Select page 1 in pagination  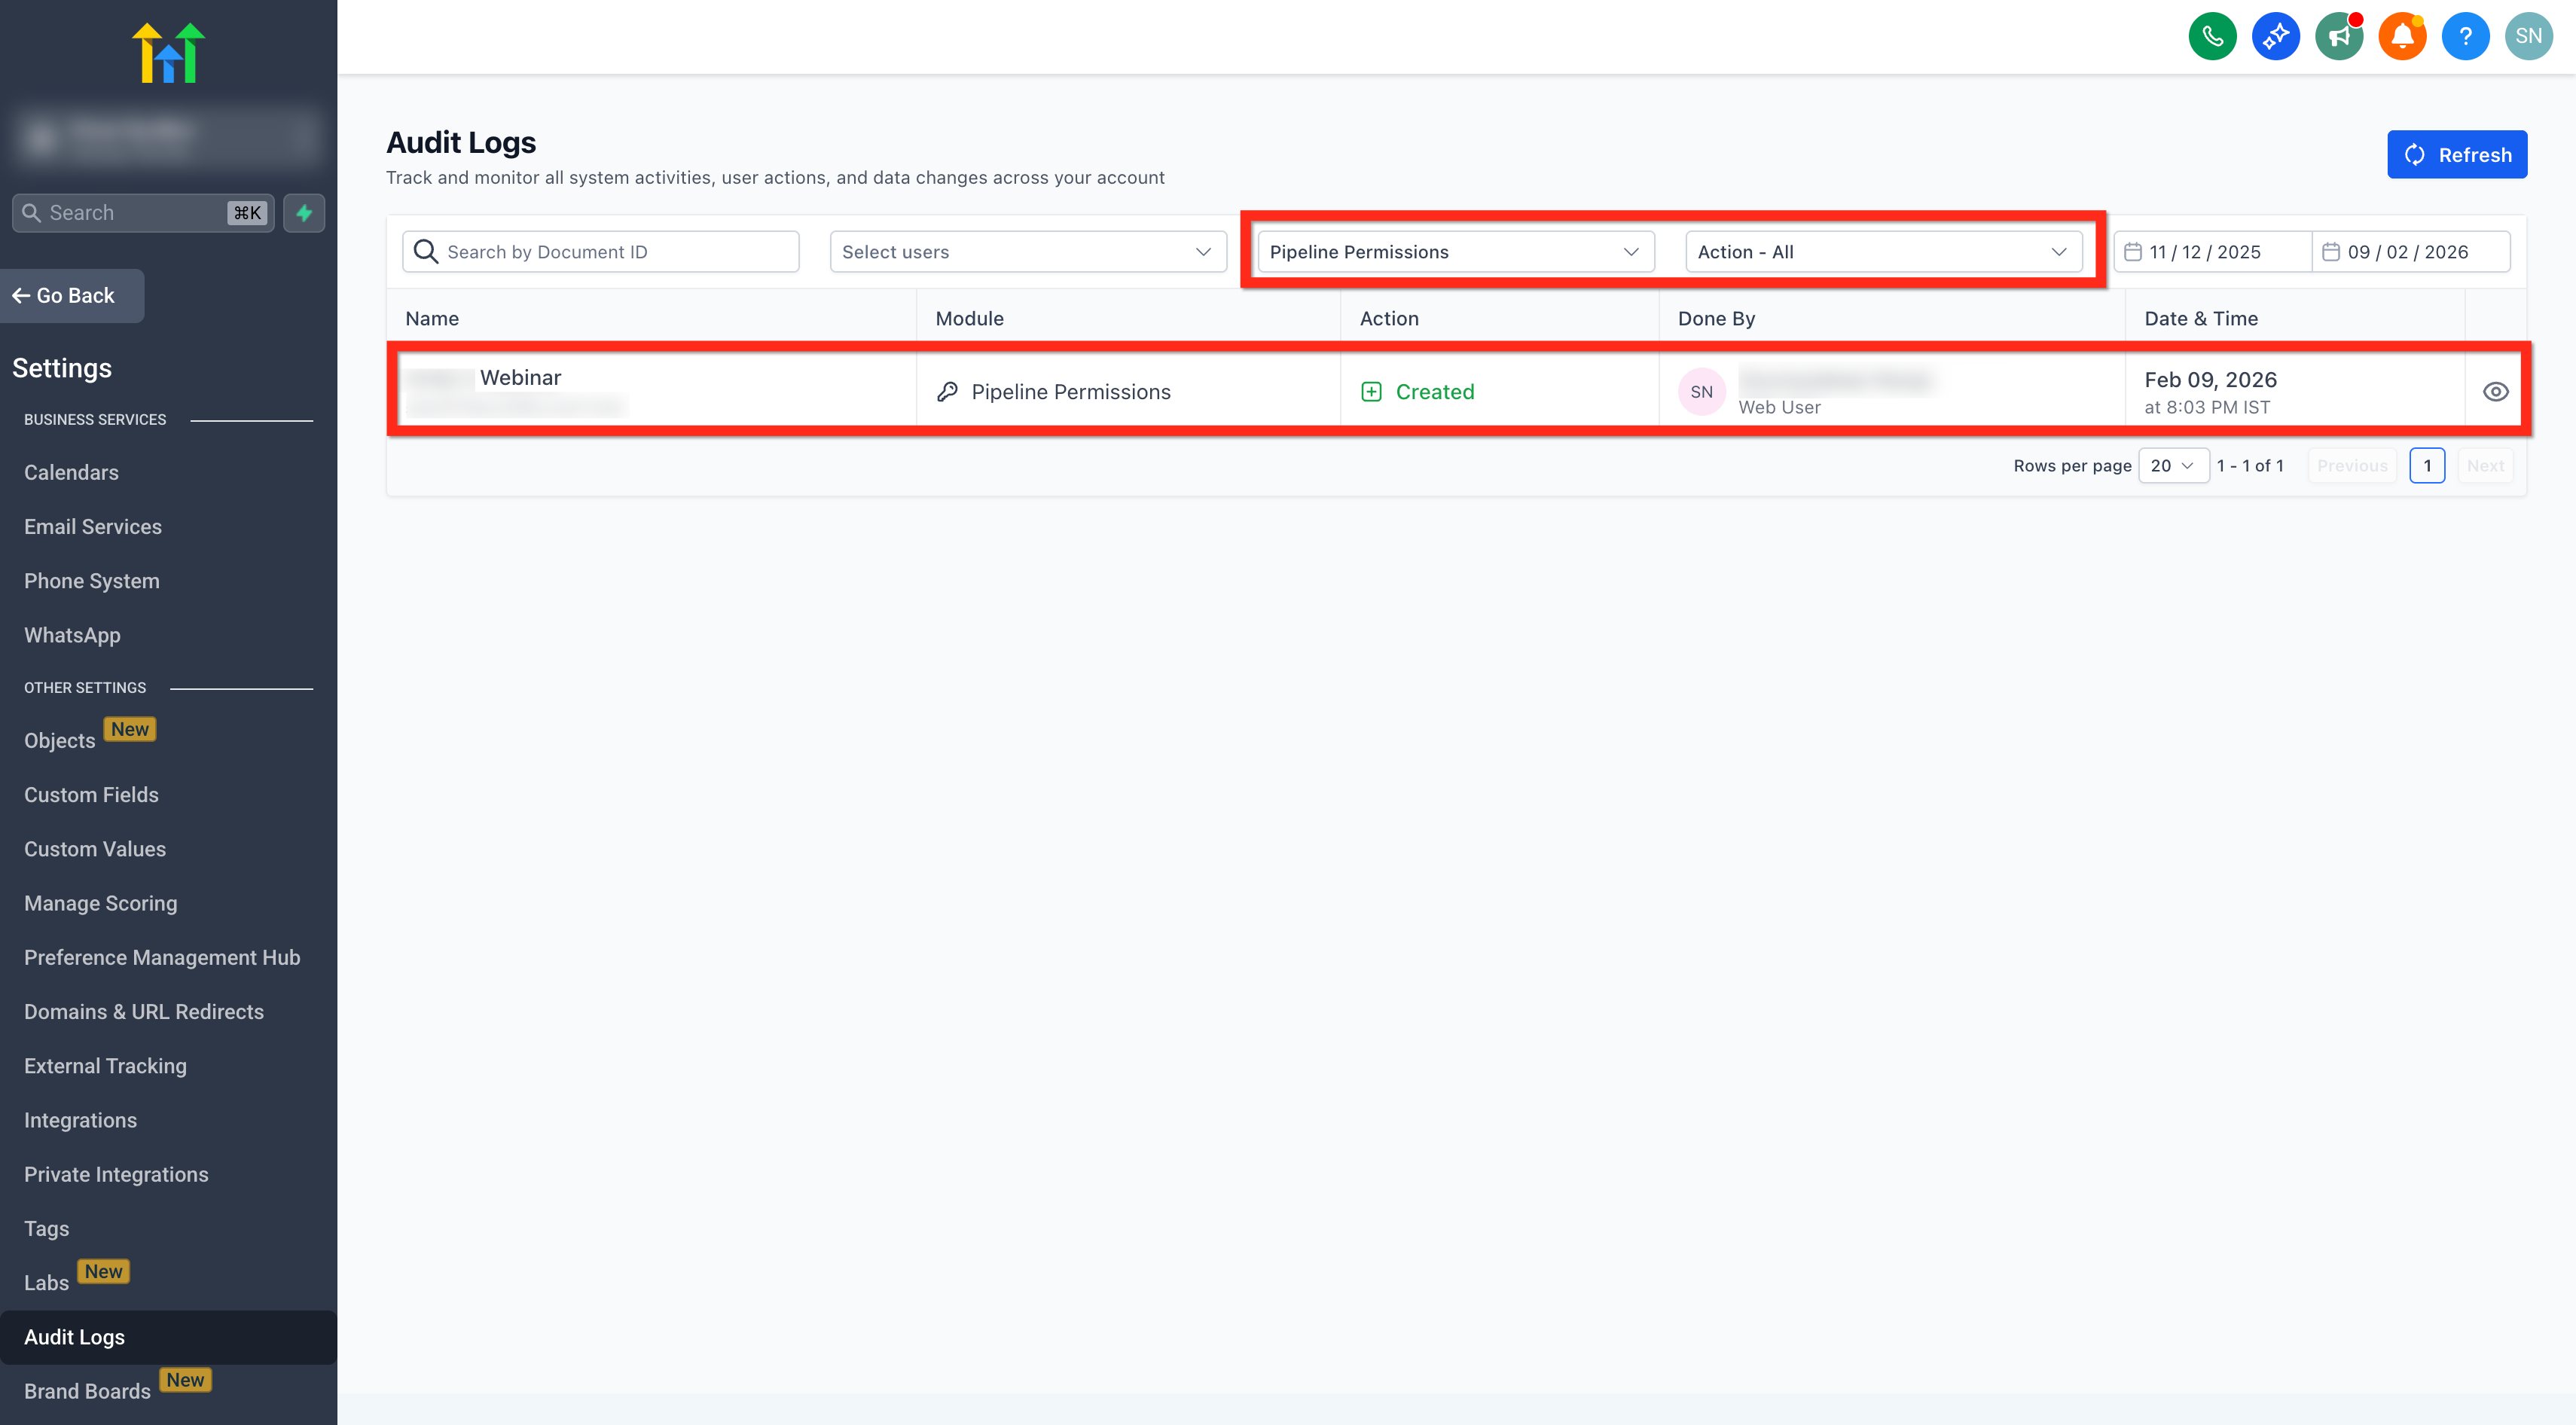[x=2426, y=466]
